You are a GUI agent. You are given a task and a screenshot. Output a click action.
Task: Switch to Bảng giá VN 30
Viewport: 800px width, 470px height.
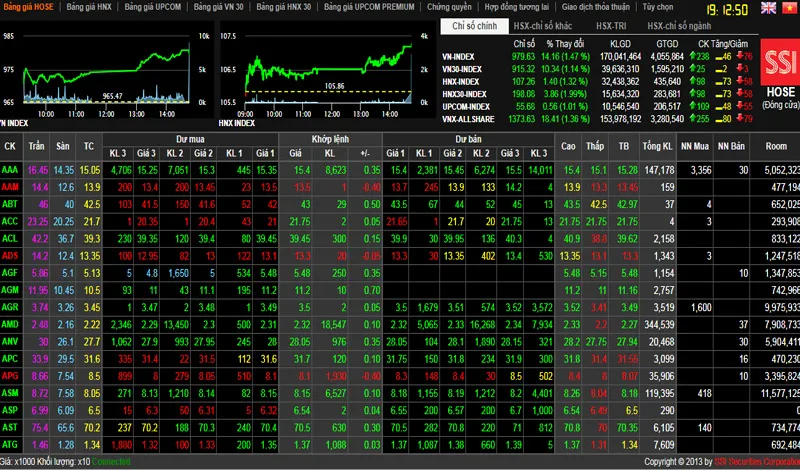[218, 7]
